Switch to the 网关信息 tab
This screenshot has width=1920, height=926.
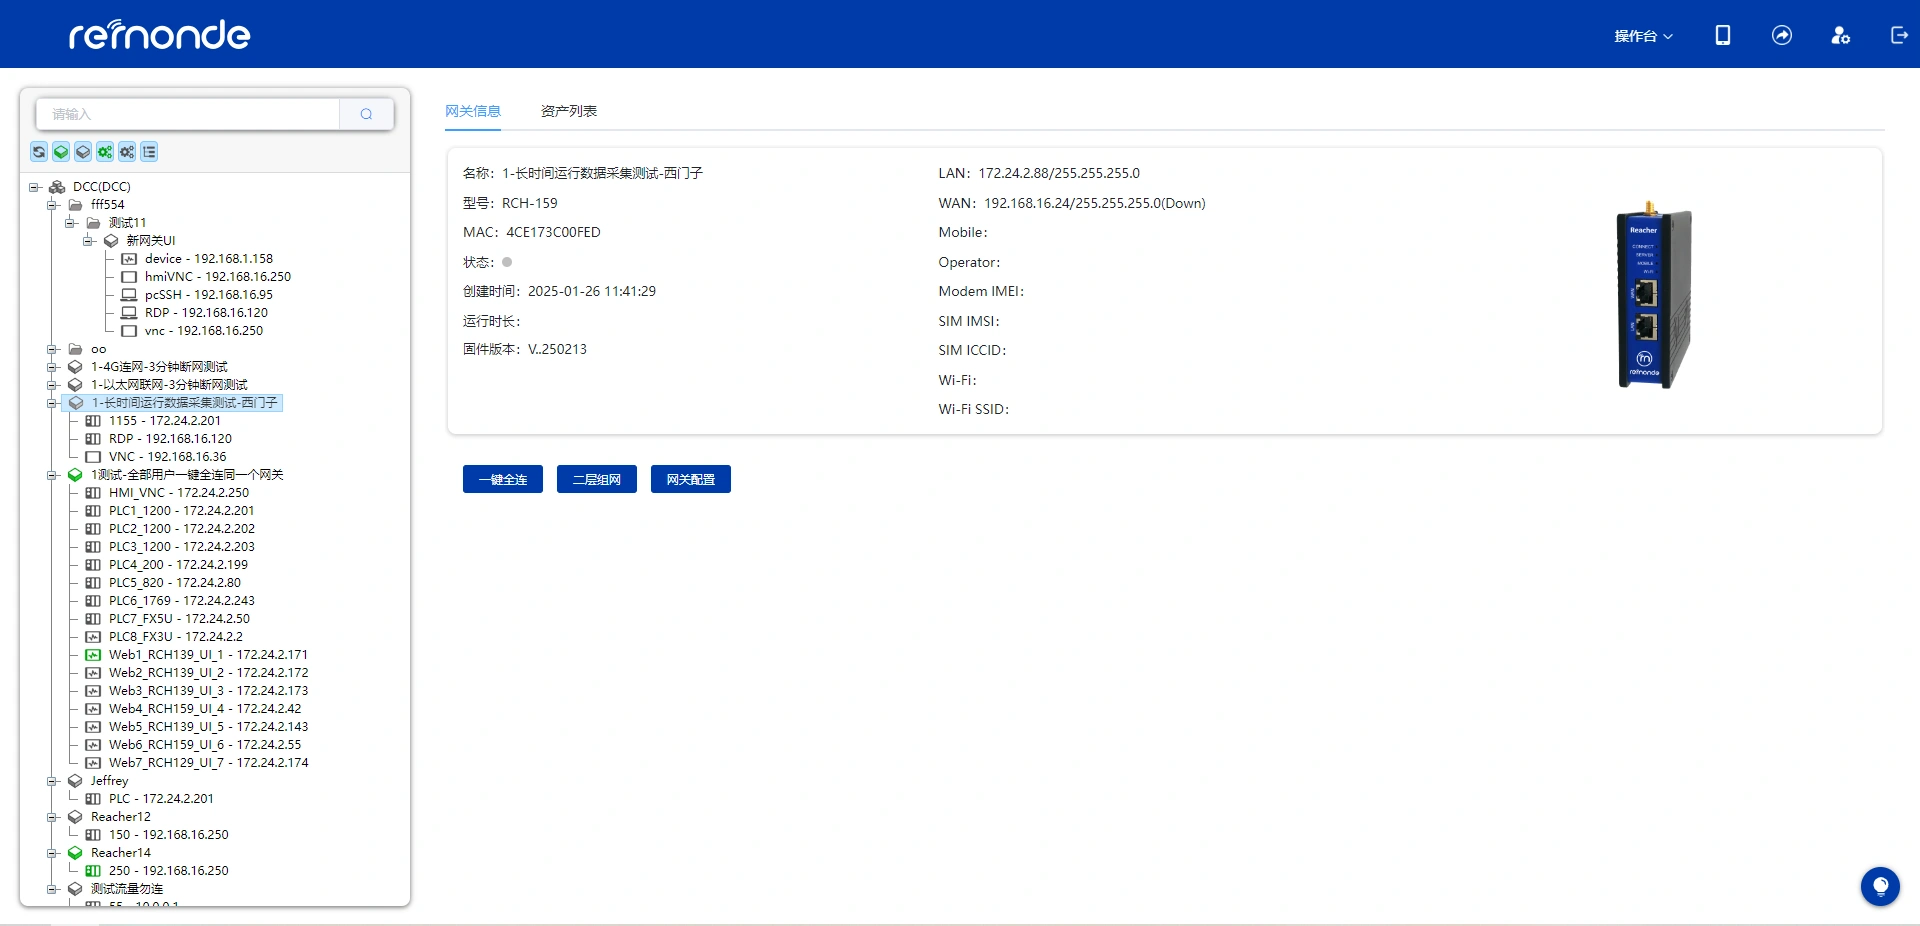click(x=473, y=111)
